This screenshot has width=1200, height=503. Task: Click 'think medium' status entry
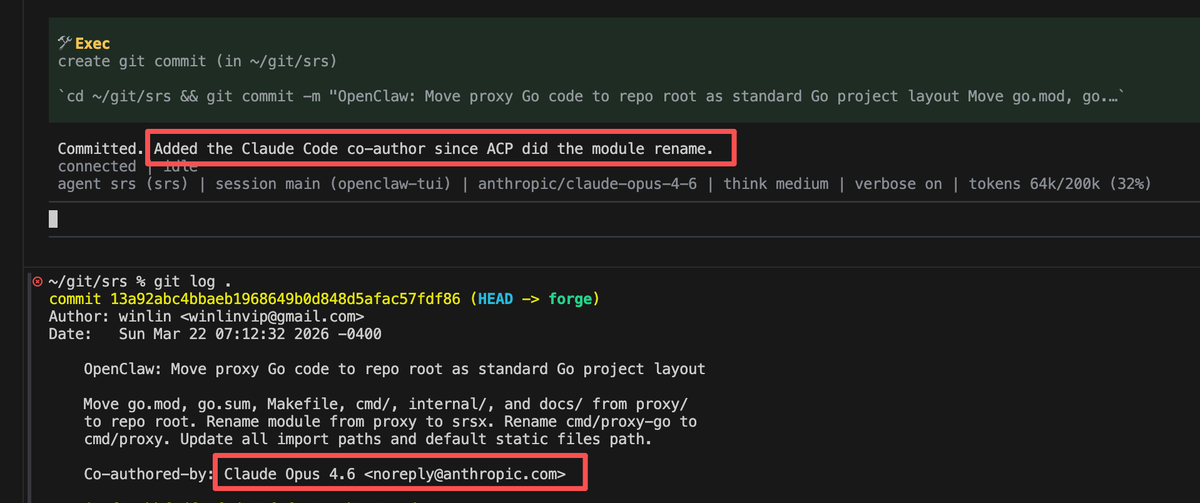[774, 184]
